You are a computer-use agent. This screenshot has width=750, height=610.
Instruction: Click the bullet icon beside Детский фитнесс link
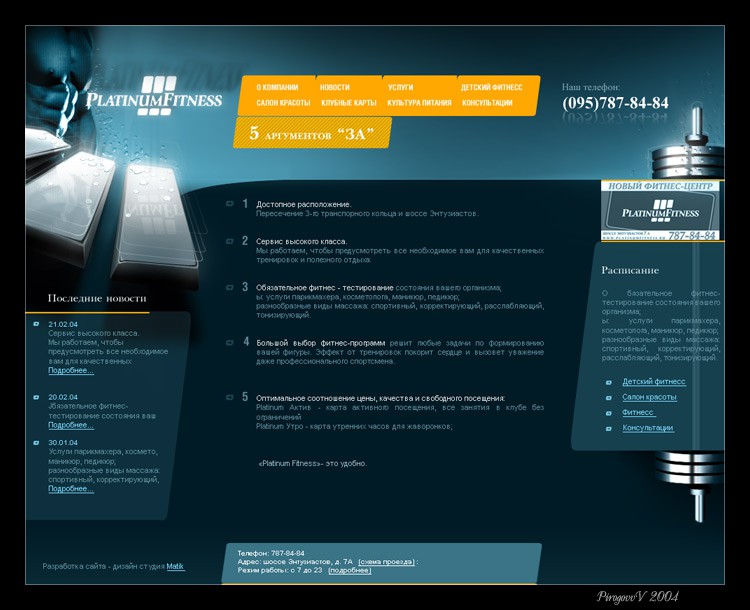pos(609,383)
